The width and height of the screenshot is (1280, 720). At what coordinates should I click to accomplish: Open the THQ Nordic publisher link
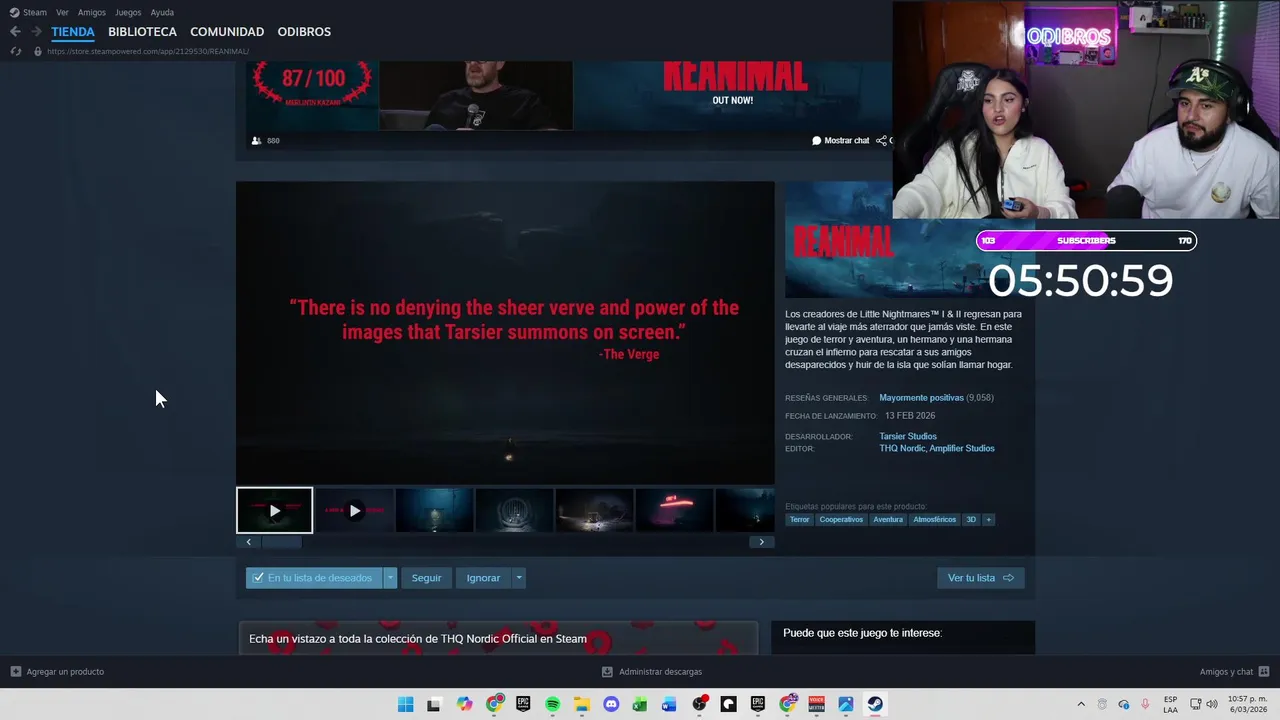(902, 448)
